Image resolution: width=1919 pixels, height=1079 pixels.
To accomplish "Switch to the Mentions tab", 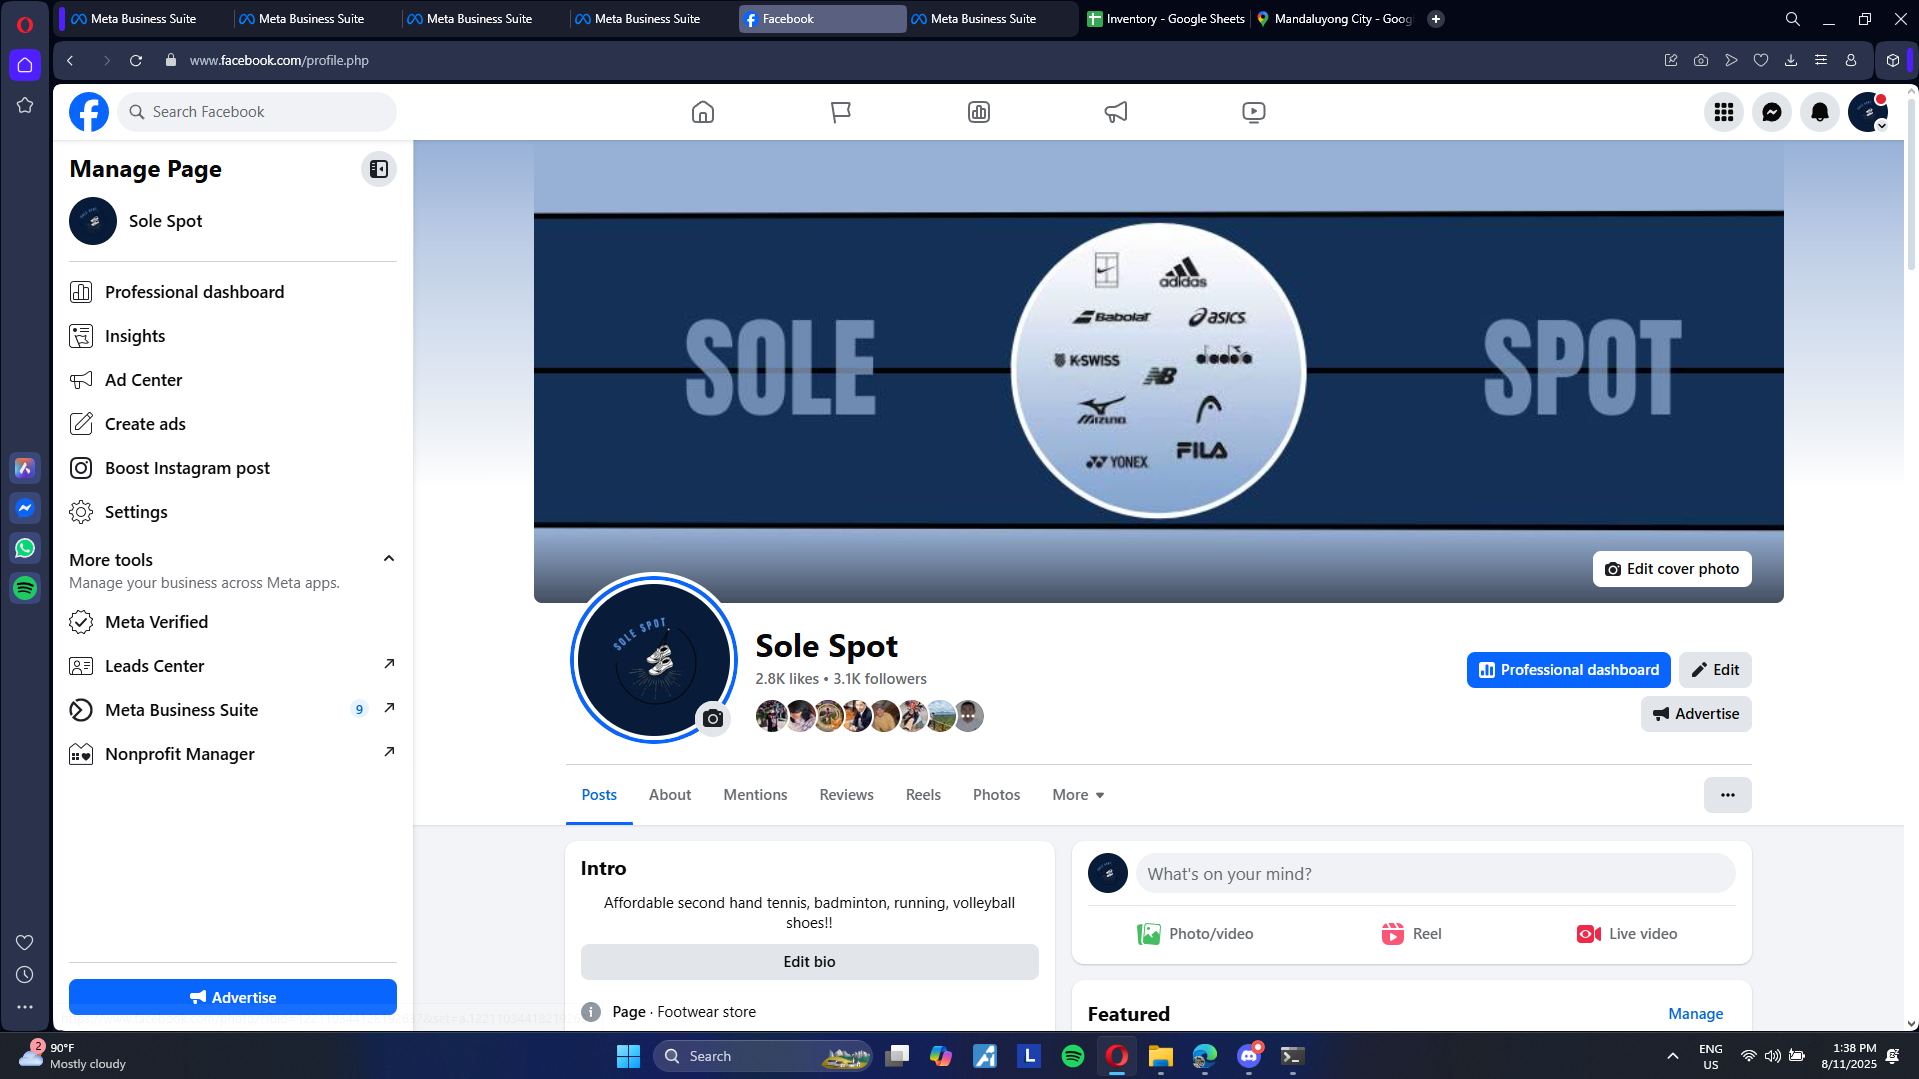I will (x=755, y=795).
